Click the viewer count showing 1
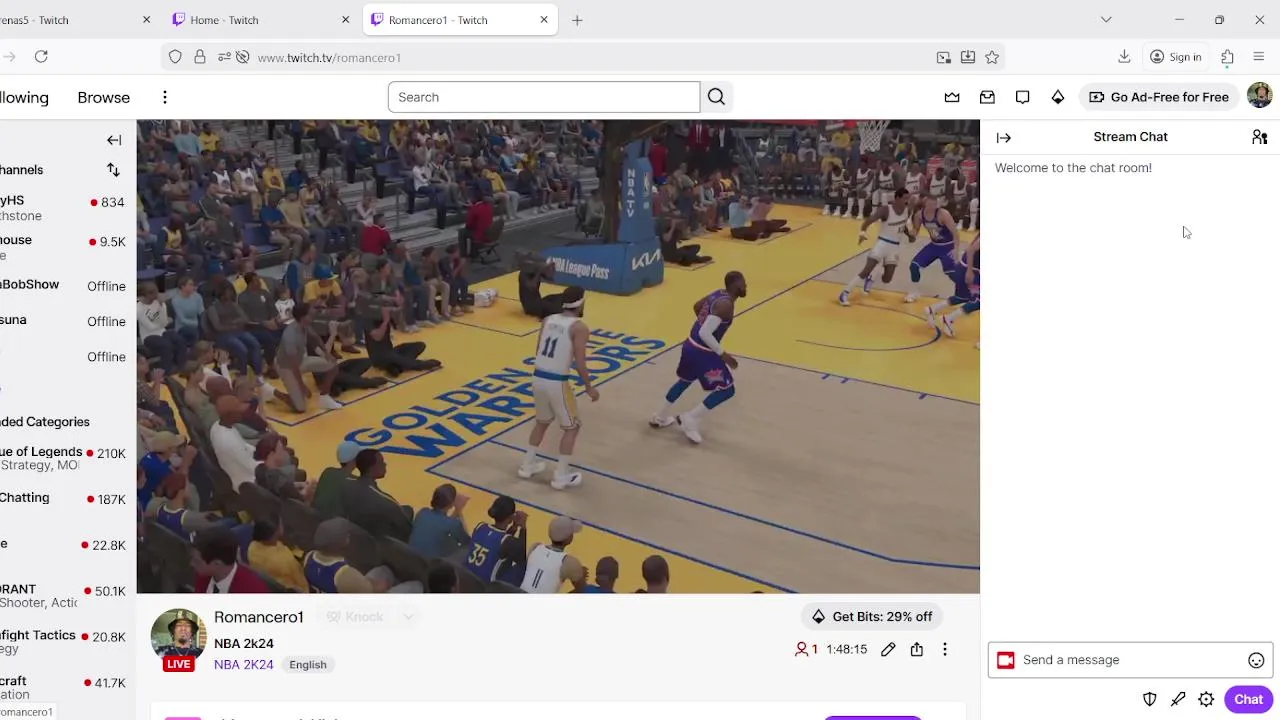The height and width of the screenshot is (720, 1280). (x=806, y=649)
